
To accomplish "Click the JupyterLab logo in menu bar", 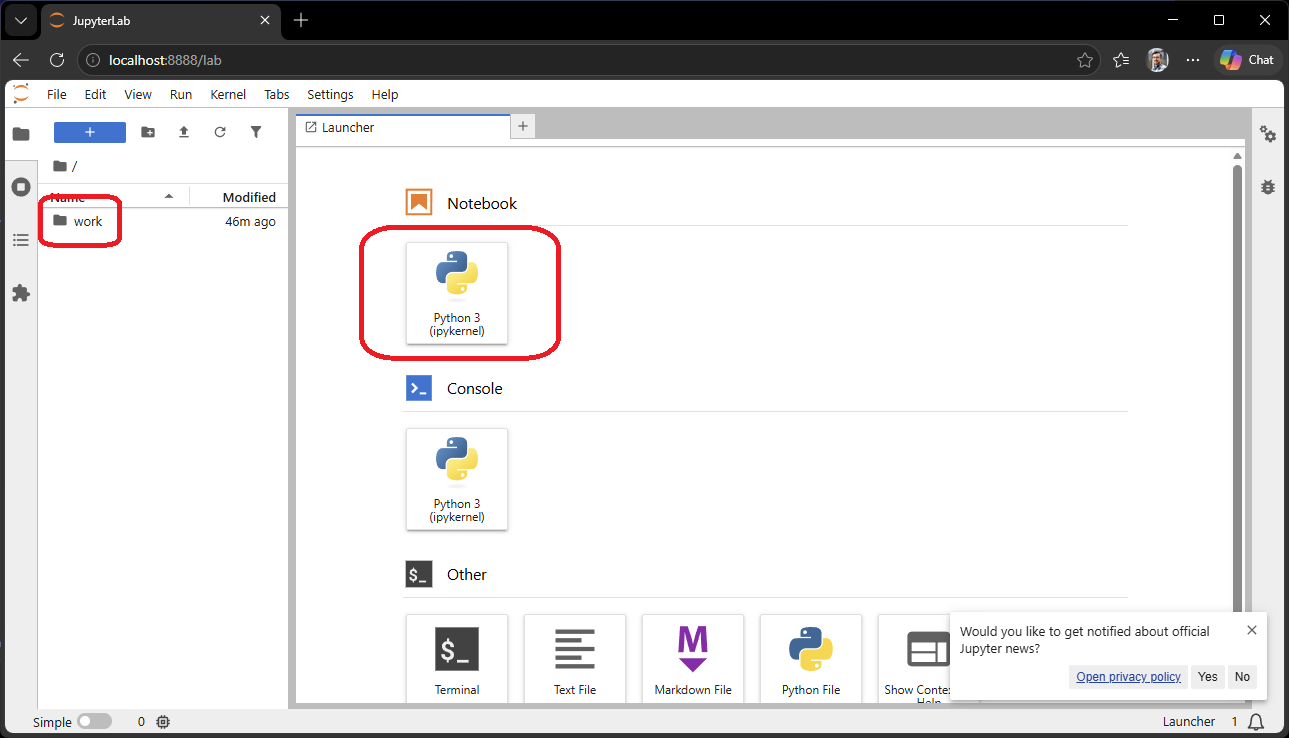I will click(x=21, y=94).
